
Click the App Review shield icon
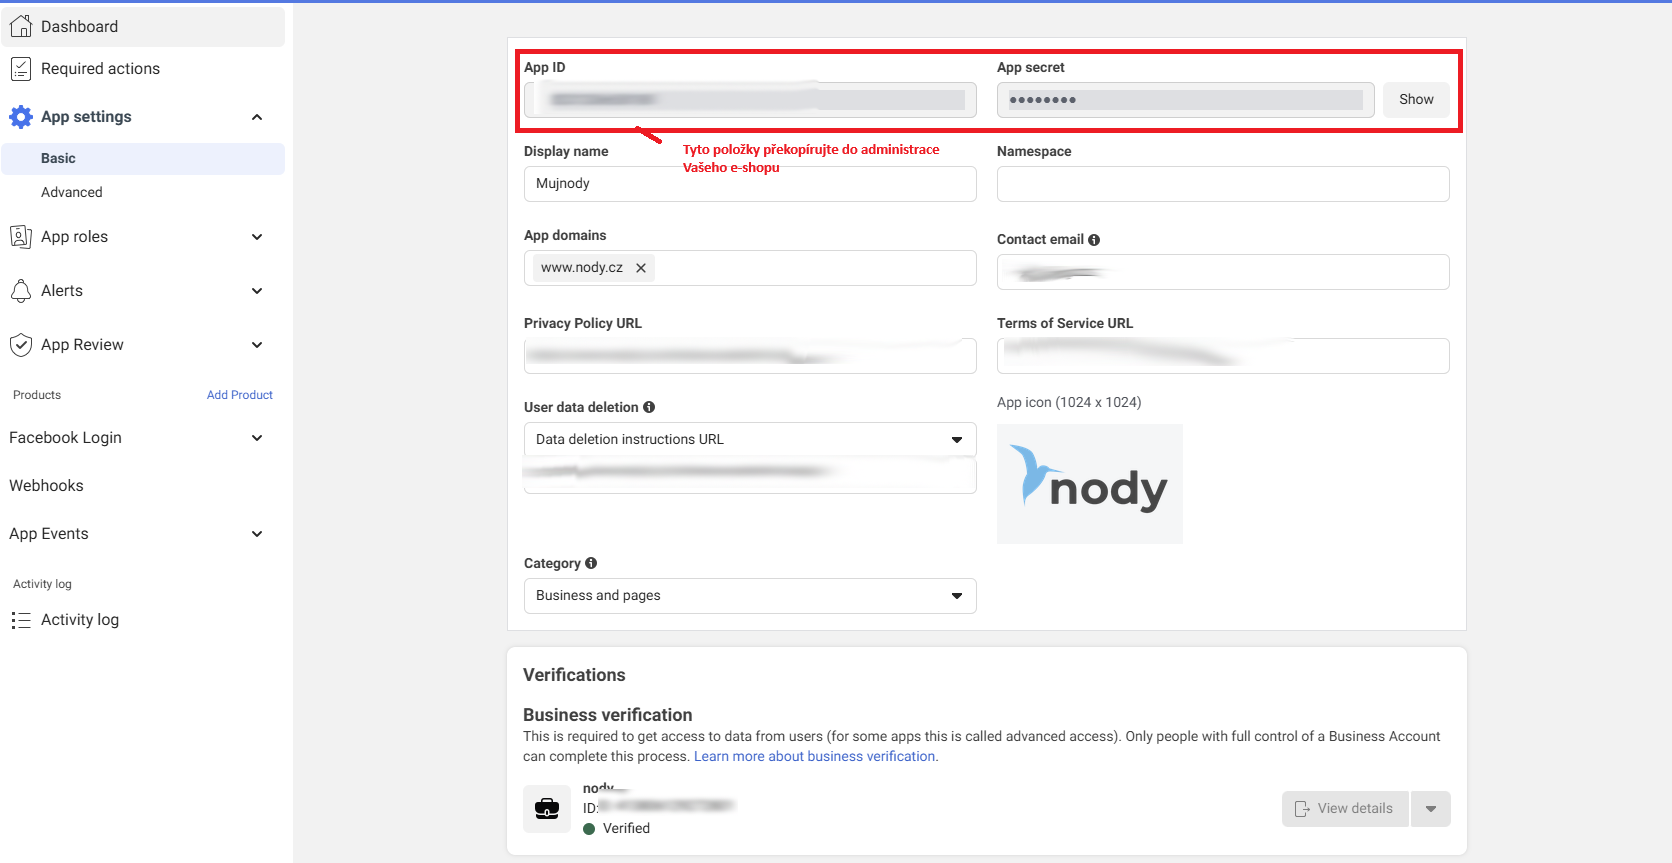click(21, 345)
